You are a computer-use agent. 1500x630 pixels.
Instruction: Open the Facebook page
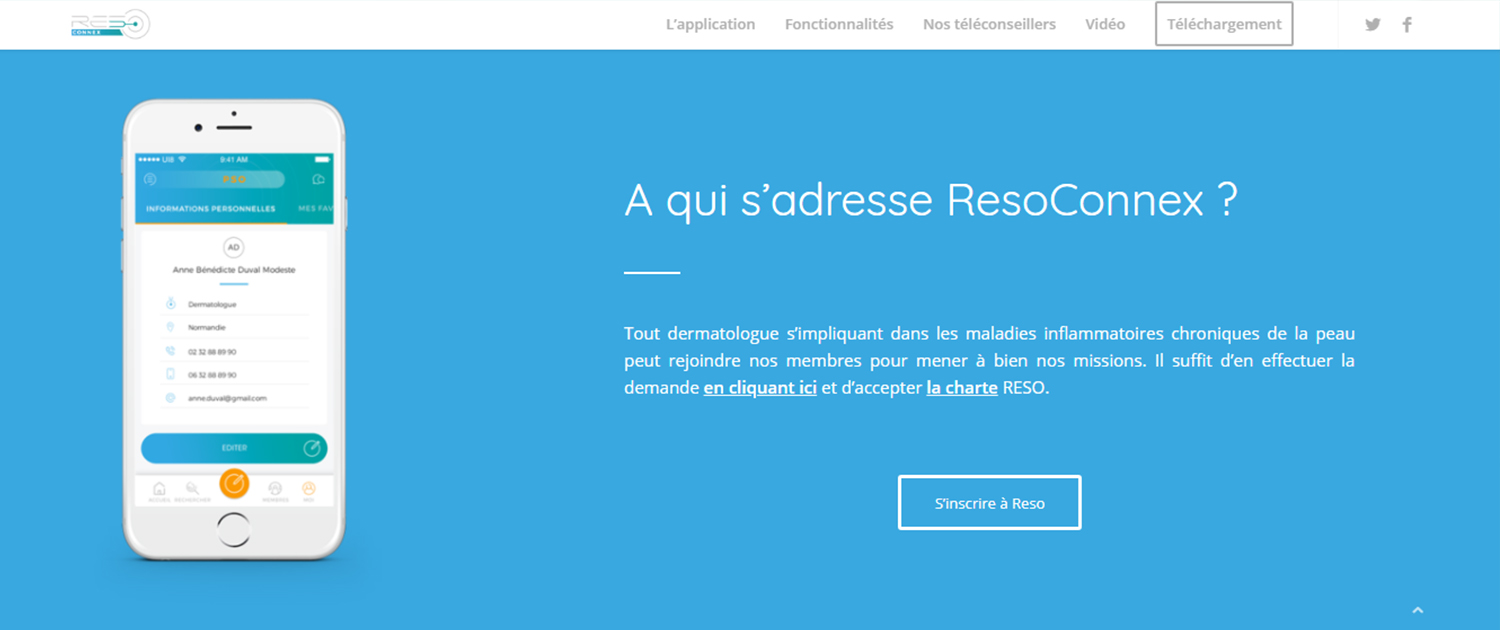tap(1407, 25)
